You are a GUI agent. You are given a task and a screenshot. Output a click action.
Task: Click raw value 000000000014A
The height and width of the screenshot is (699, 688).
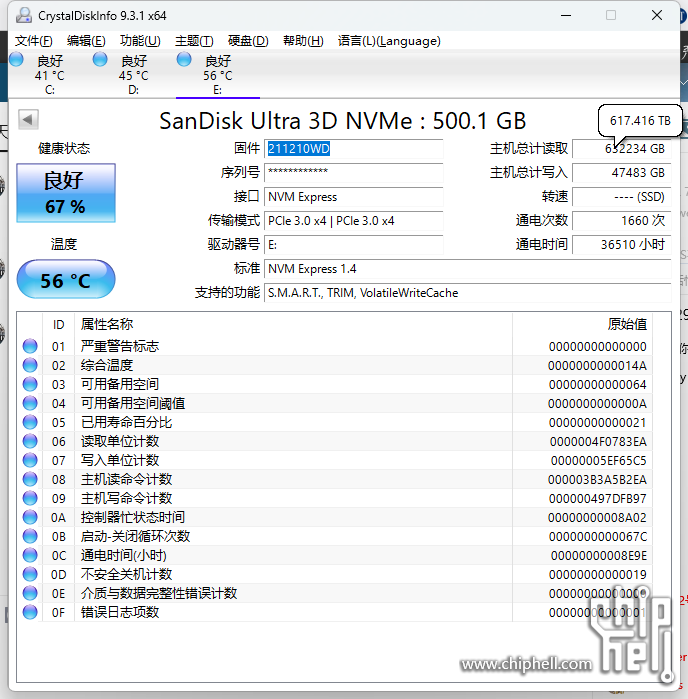click(597, 366)
